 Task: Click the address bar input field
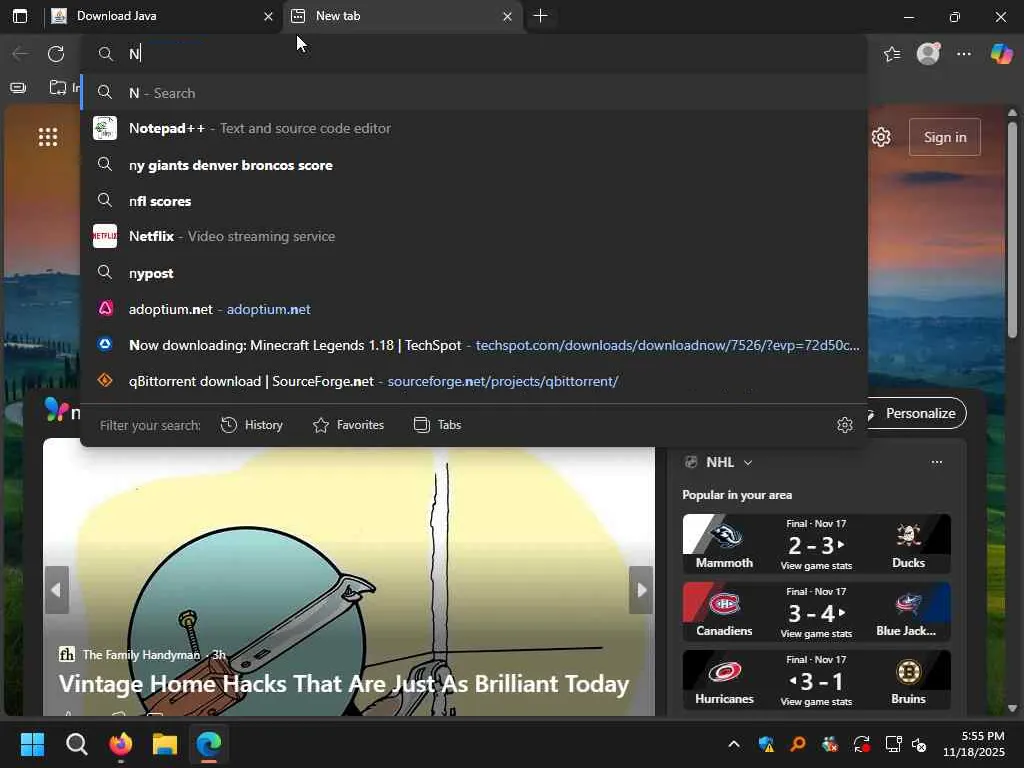click(x=474, y=54)
